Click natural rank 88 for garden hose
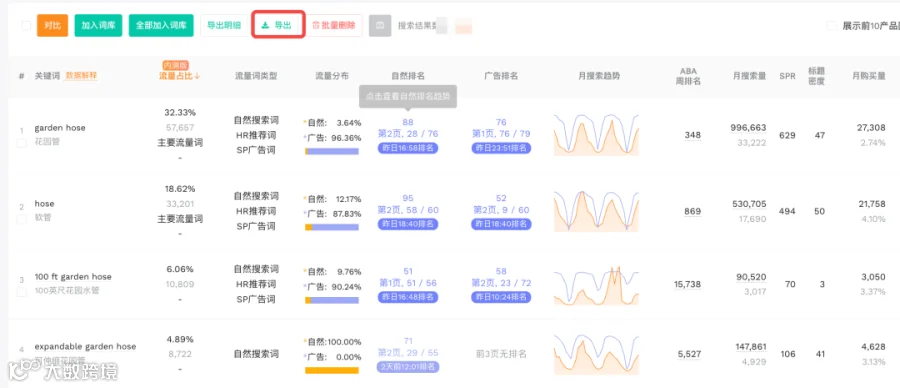The height and width of the screenshot is (388, 900). tap(408, 122)
